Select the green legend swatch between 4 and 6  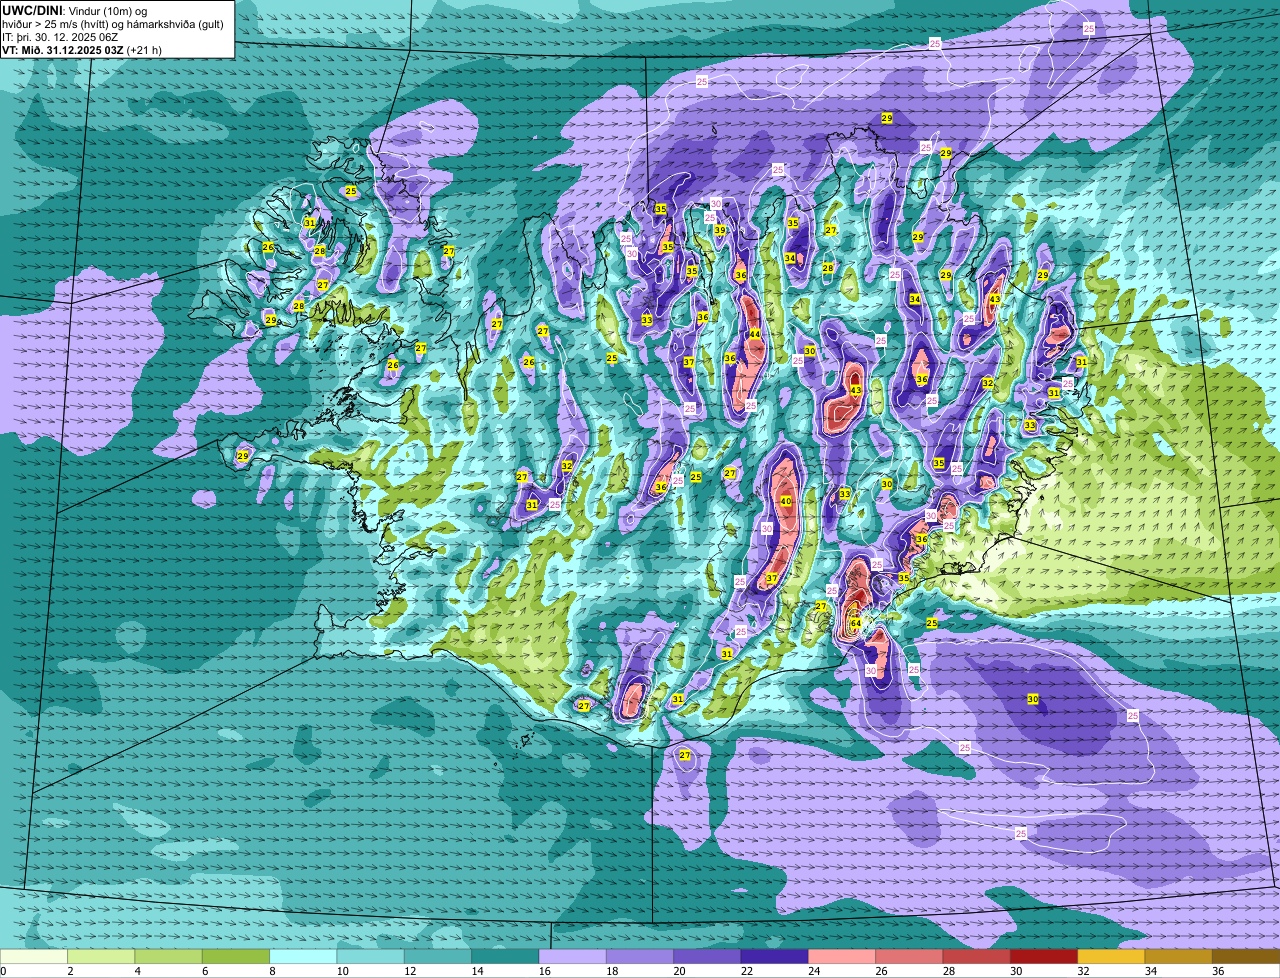168,957
